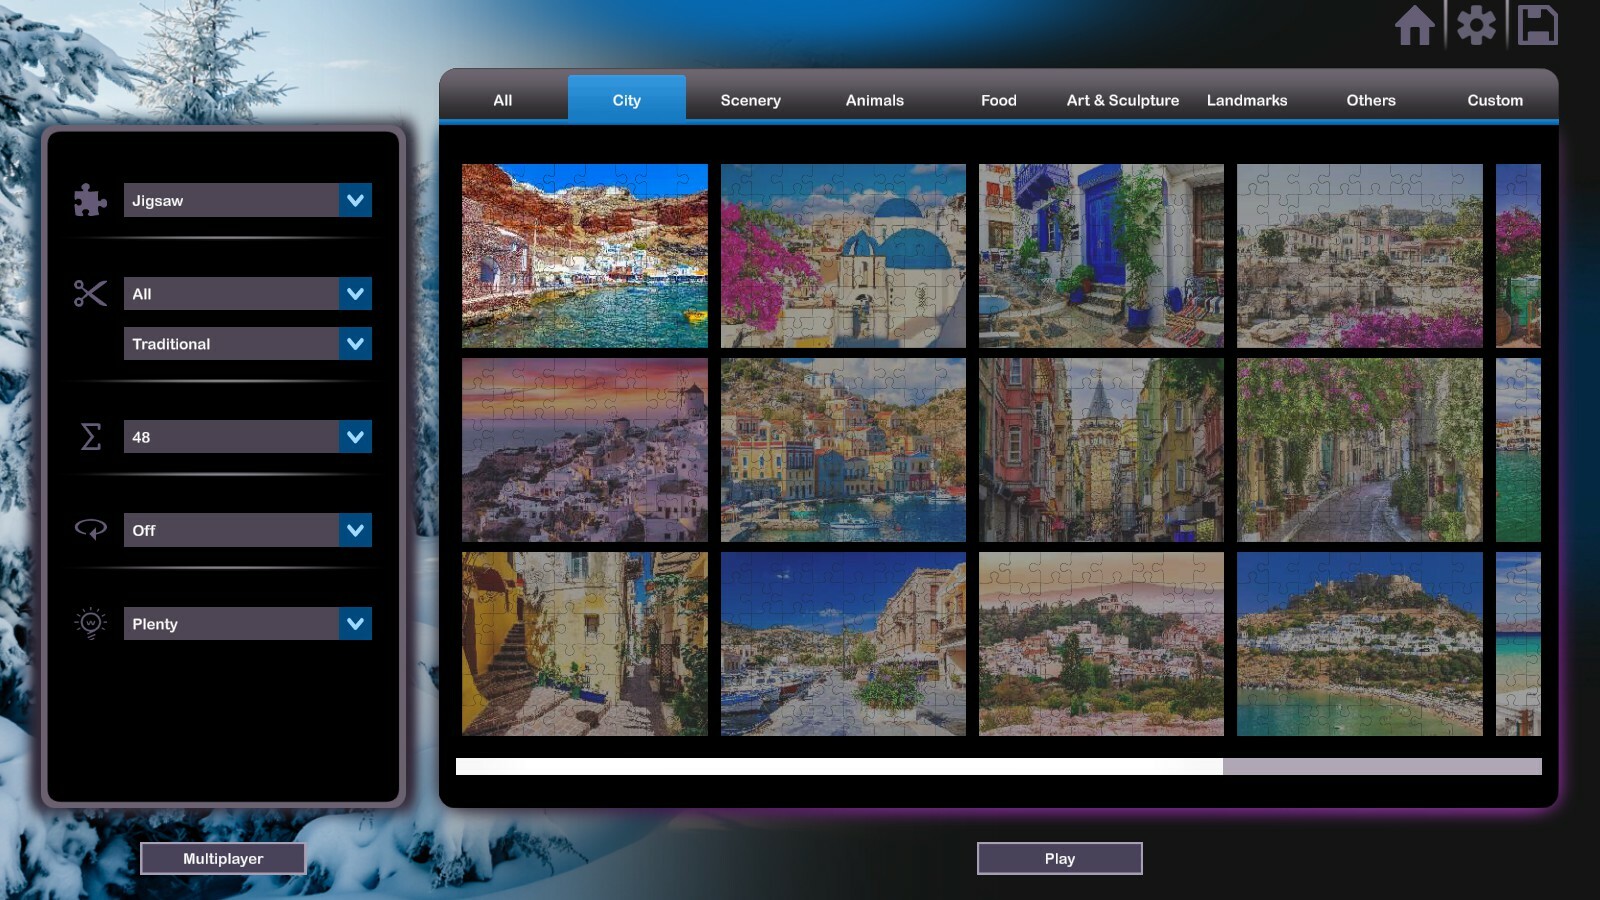Open the rotation Off dropdown
1600x900 pixels.
click(x=247, y=530)
